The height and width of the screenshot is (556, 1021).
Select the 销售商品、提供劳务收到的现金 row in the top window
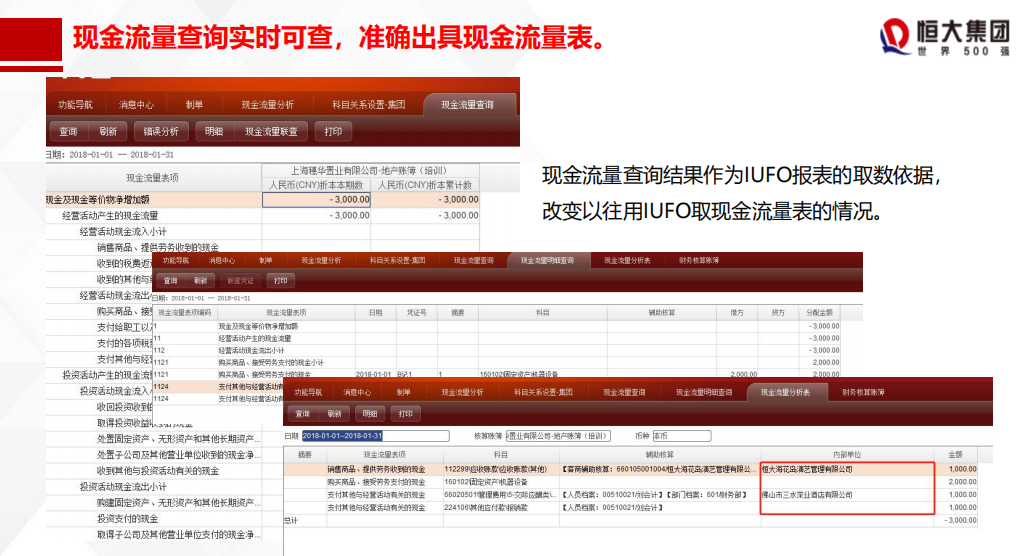[x=158, y=247]
